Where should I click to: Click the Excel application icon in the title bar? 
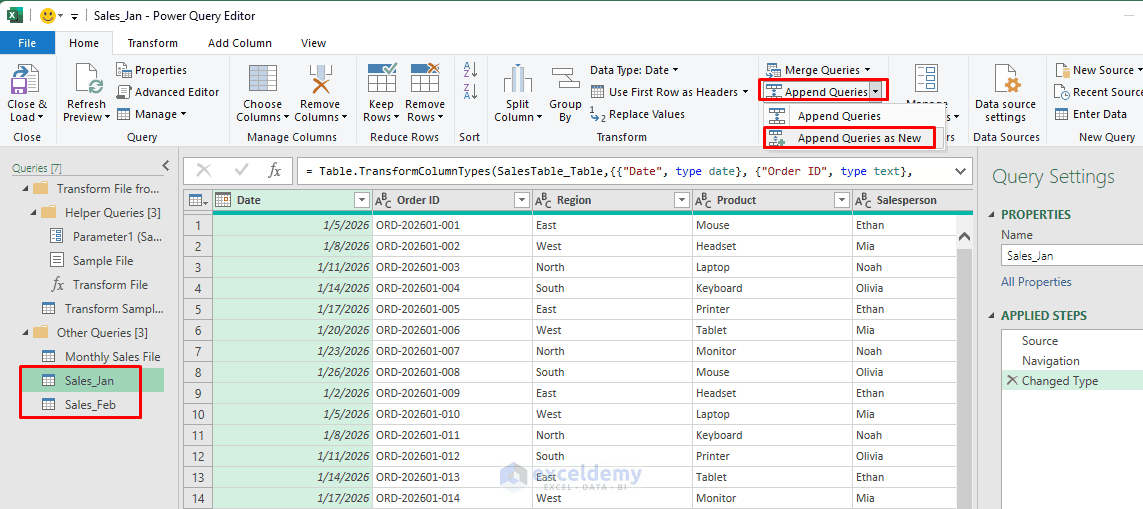coord(15,16)
